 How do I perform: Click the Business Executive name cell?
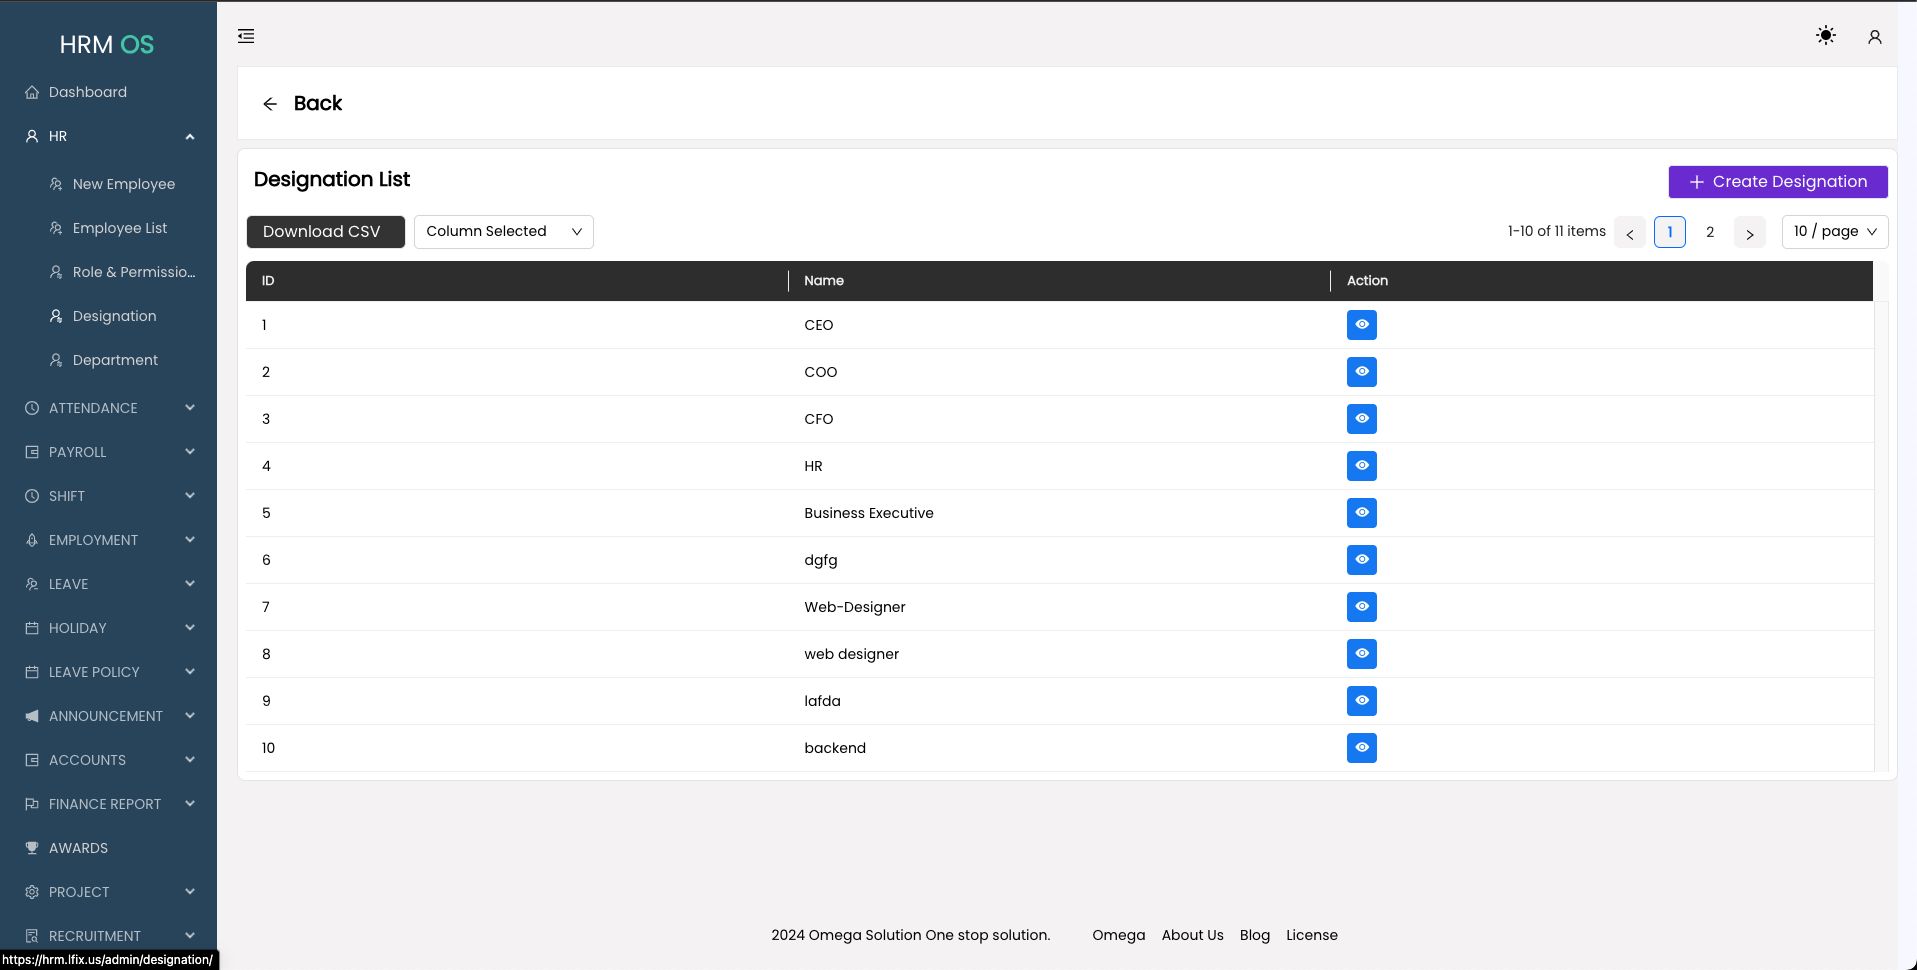pyautogui.click(x=869, y=513)
